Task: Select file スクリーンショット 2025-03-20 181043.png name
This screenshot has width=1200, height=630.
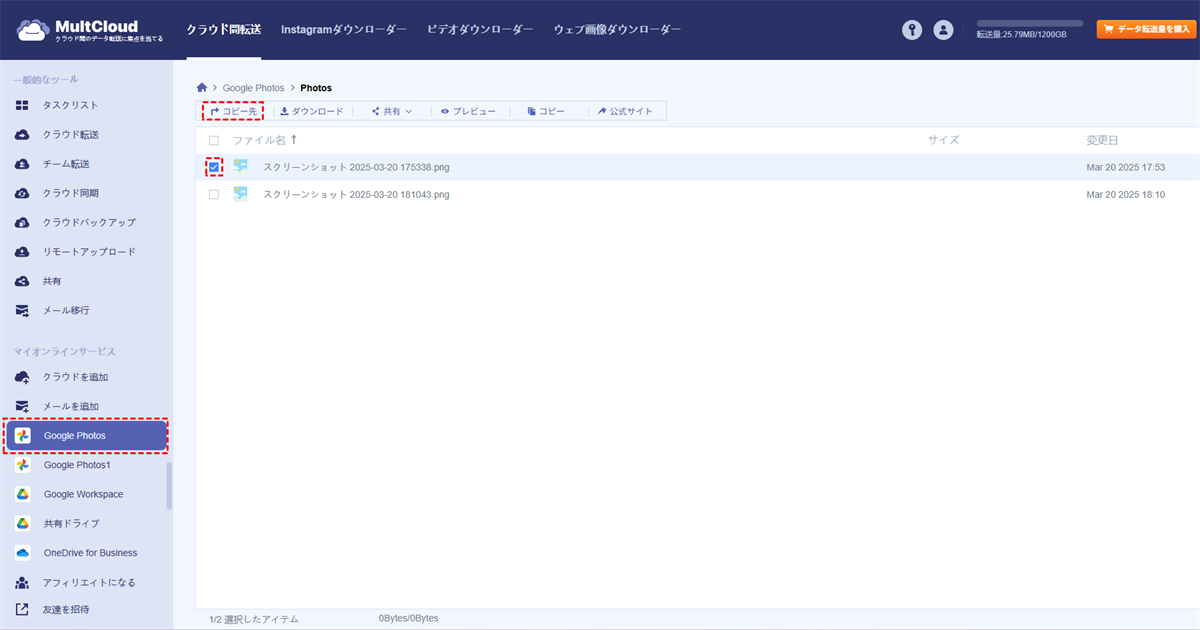Action: click(x=356, y=194)
